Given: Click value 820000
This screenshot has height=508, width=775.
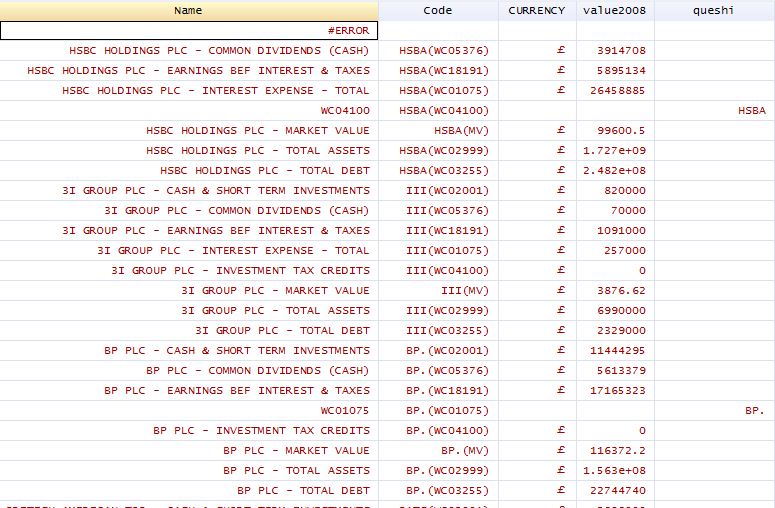Looking at the screenshot, I should [615, 191].
